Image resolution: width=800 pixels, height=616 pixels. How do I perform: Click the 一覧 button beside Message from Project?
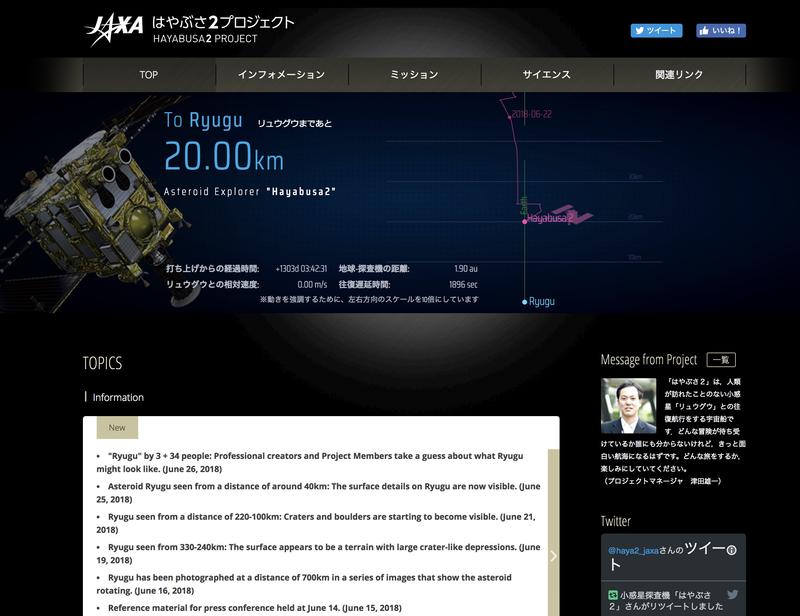pos(721,360)
